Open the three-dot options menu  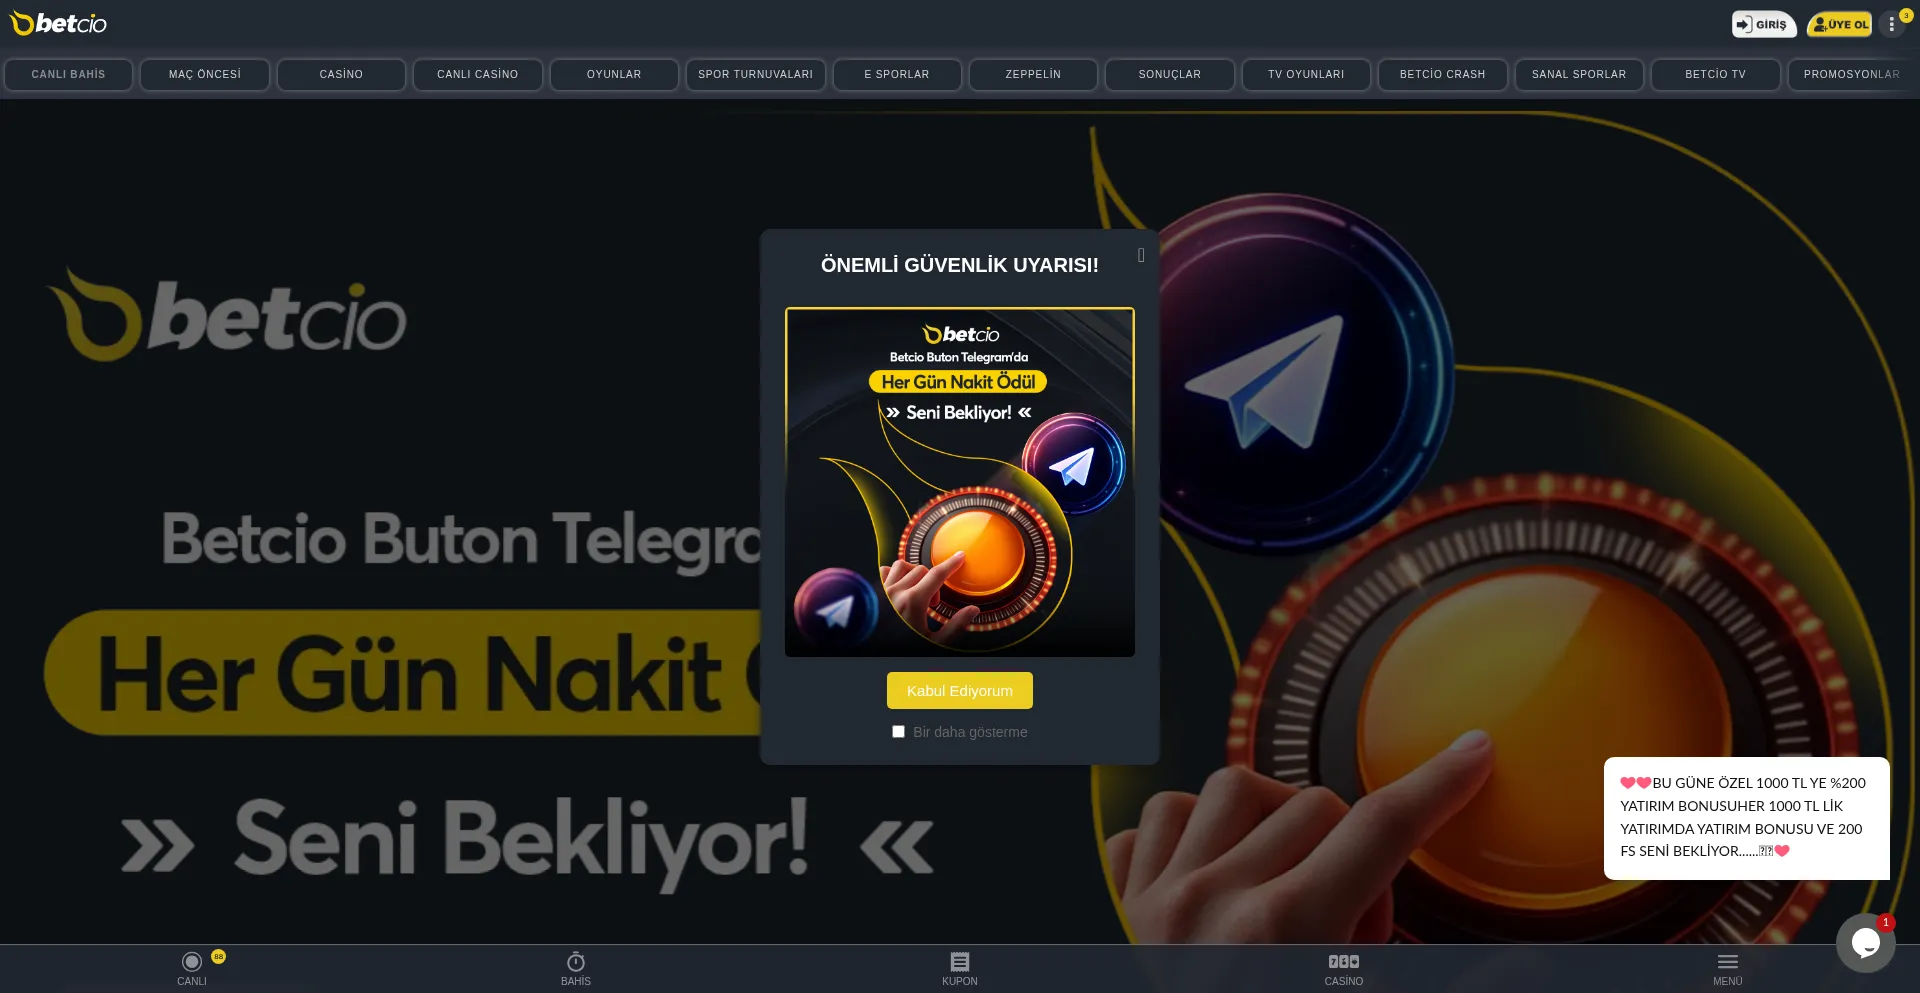point(1891,24)
